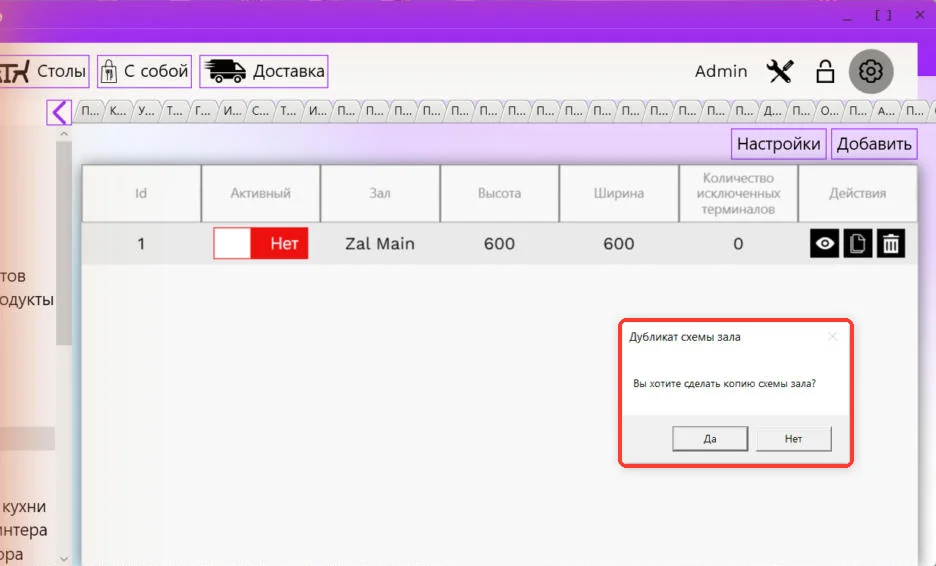Click the left sidebar scroll-down arrow
The image size is (936, 566).
[64, 559]
